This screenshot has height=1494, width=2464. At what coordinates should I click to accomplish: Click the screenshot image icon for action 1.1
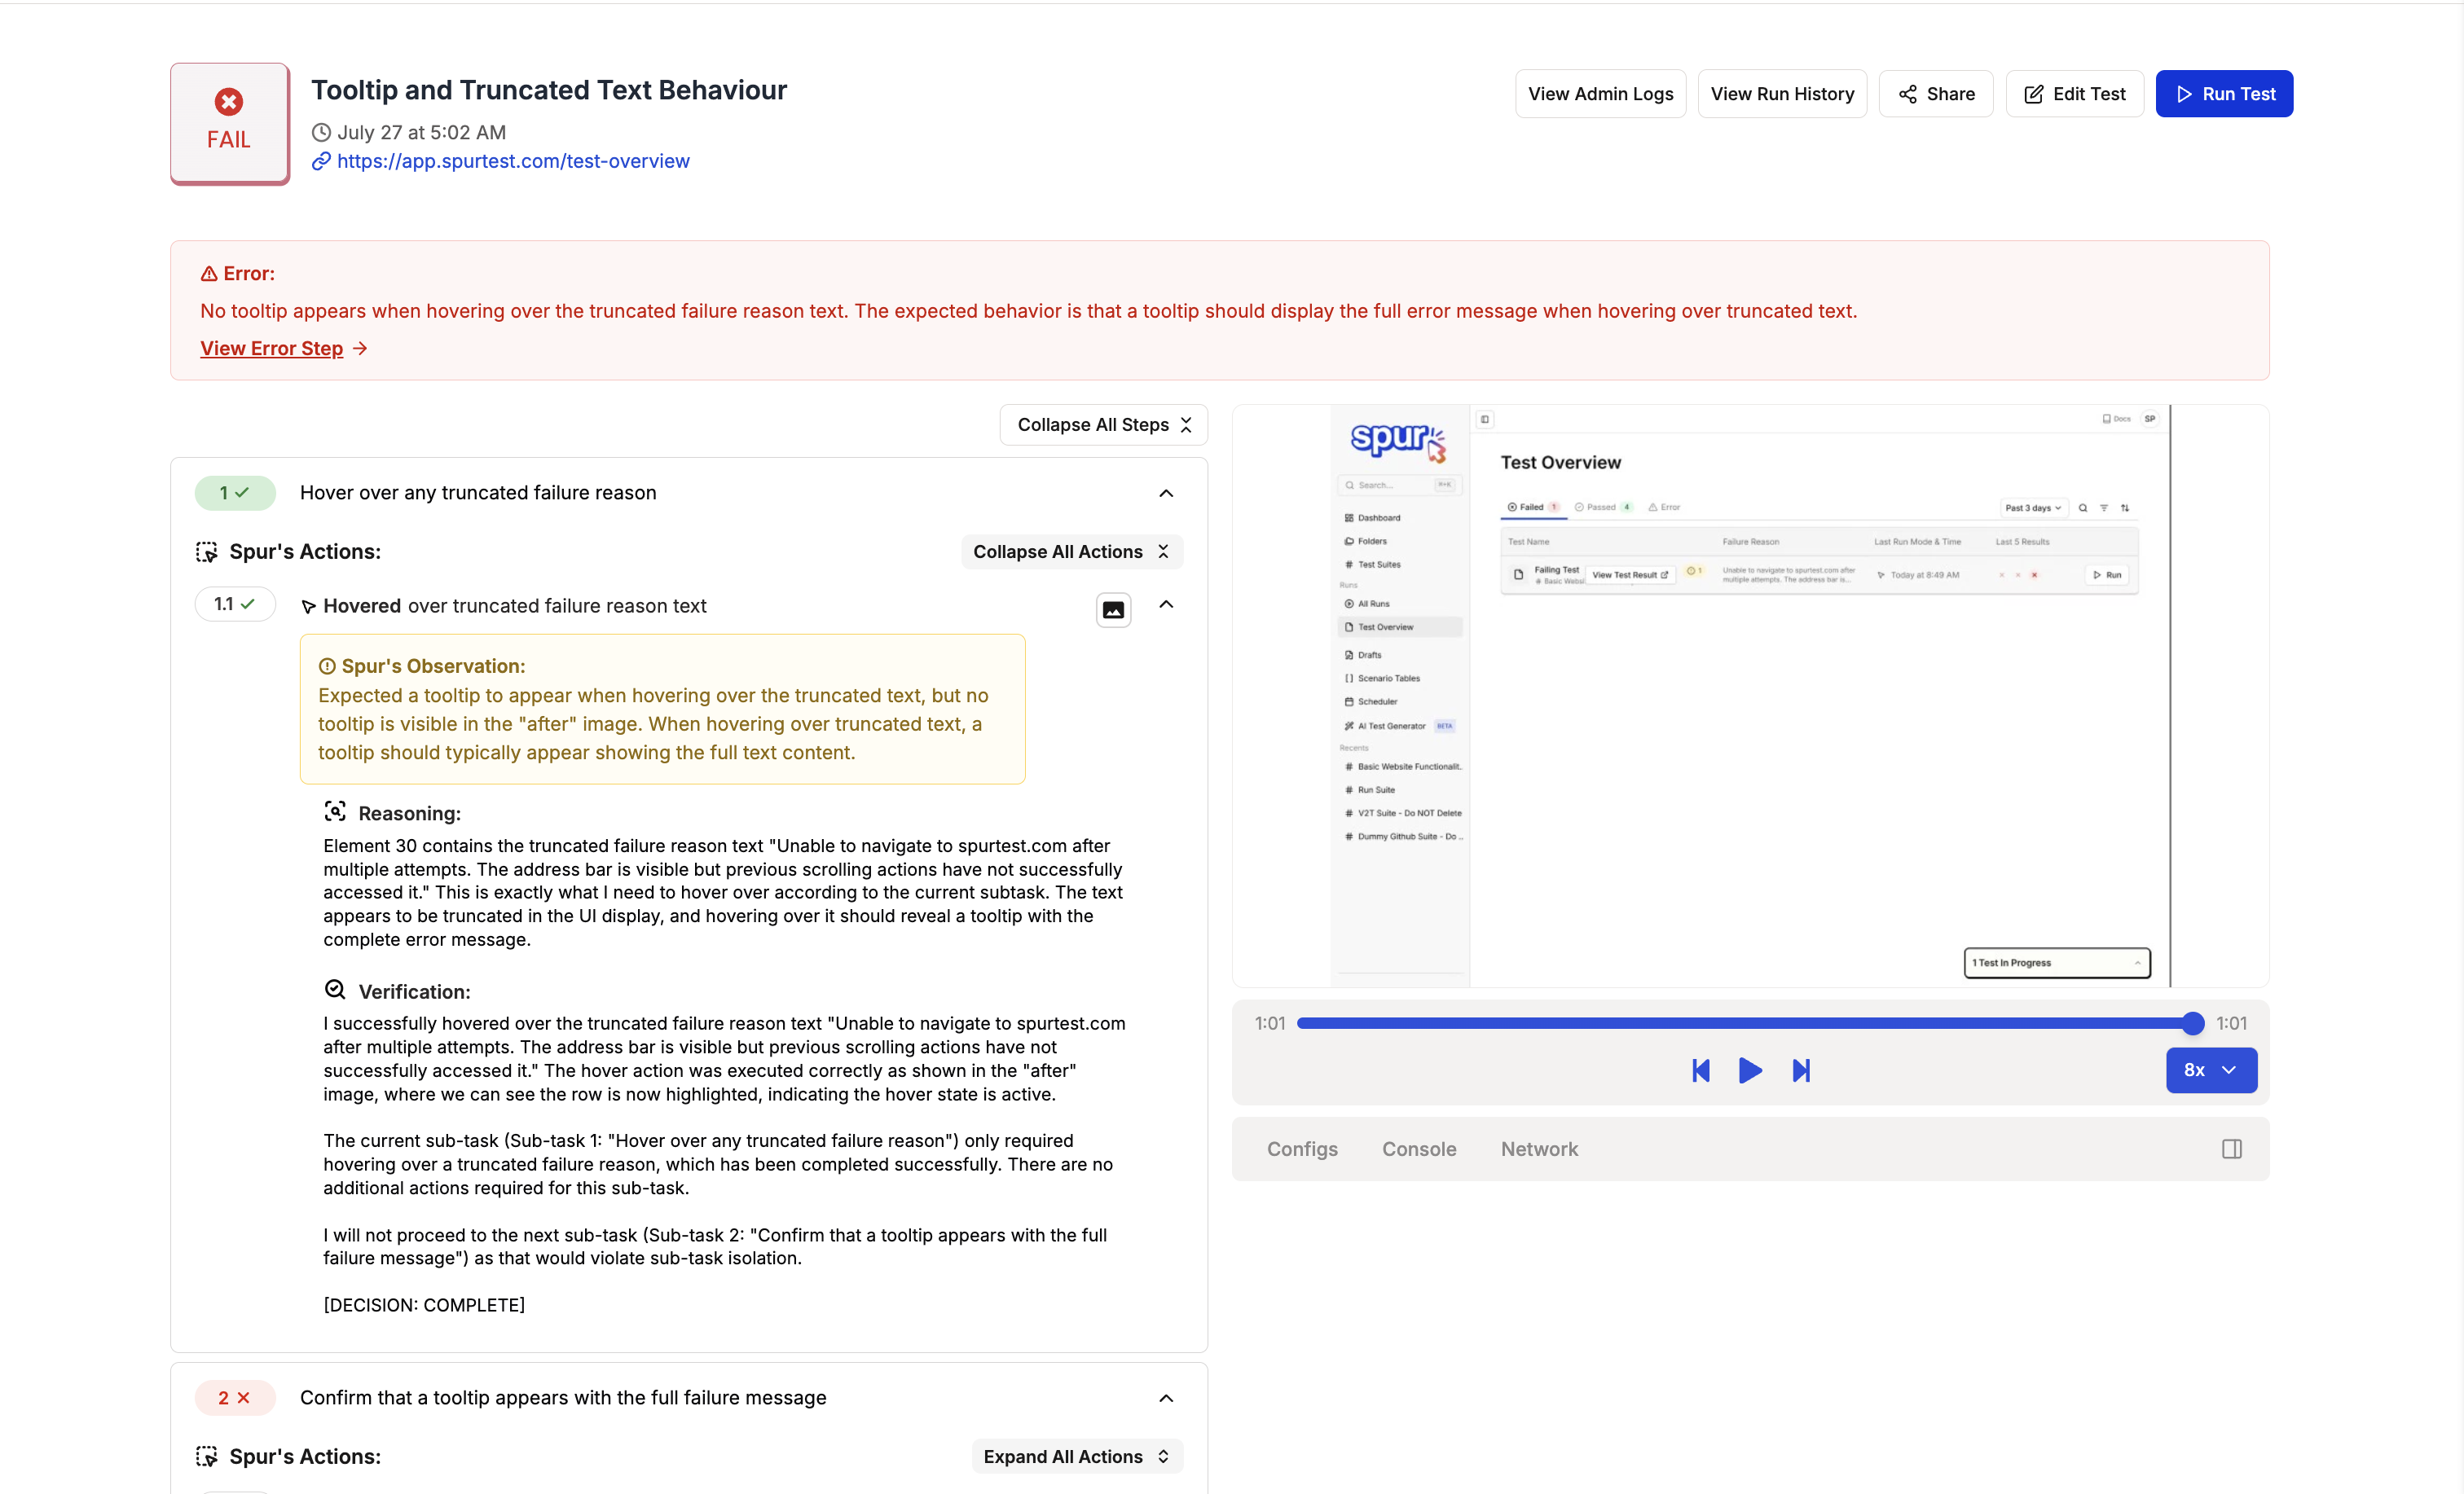coord(1113,609)
